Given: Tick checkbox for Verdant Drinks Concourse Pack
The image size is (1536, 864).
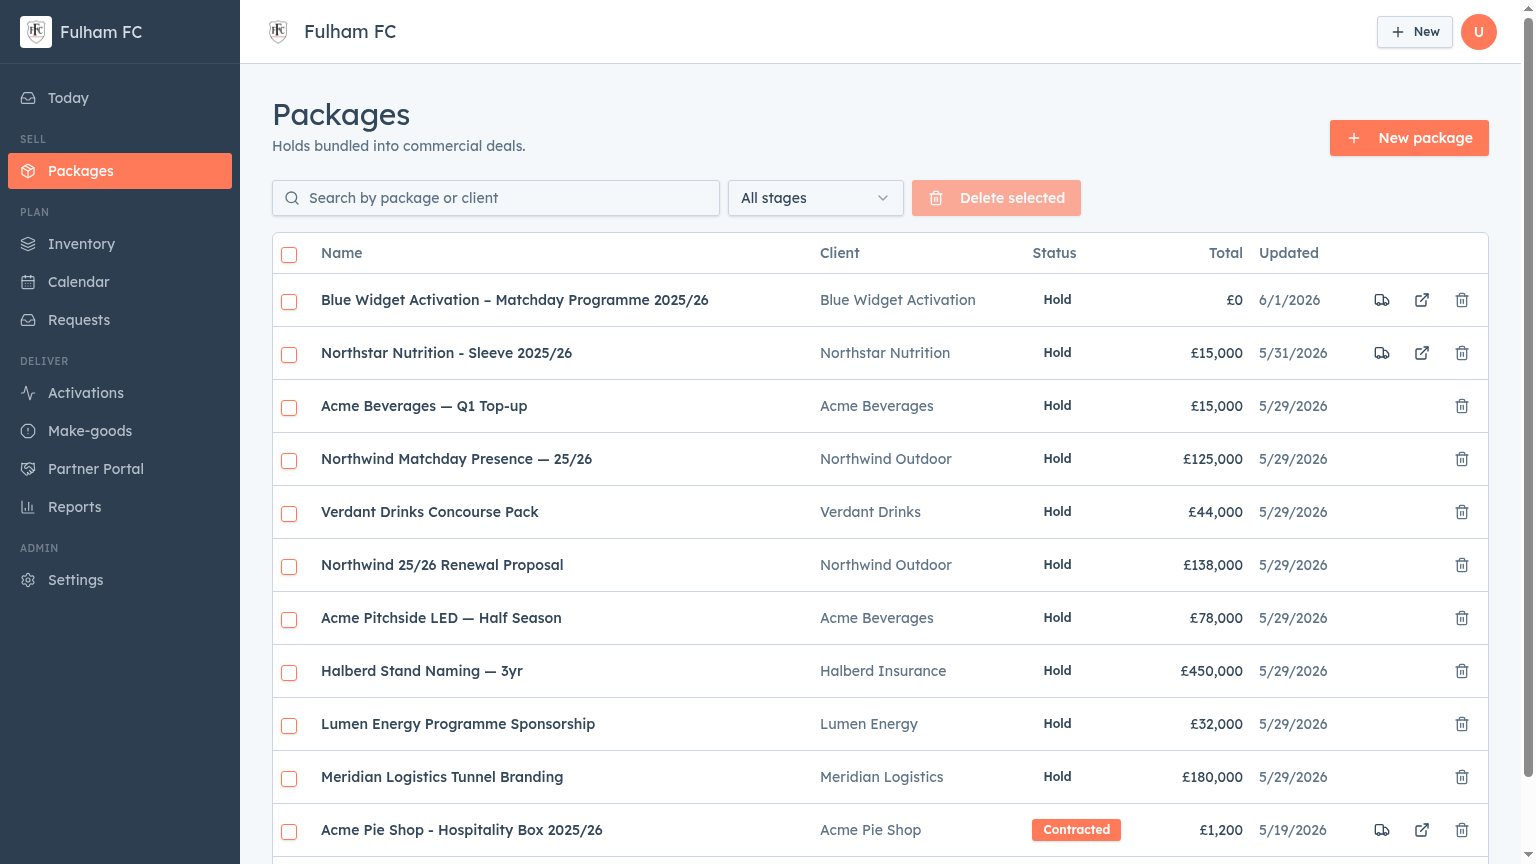Looking at the screenshot, I should tap(289, 514).
